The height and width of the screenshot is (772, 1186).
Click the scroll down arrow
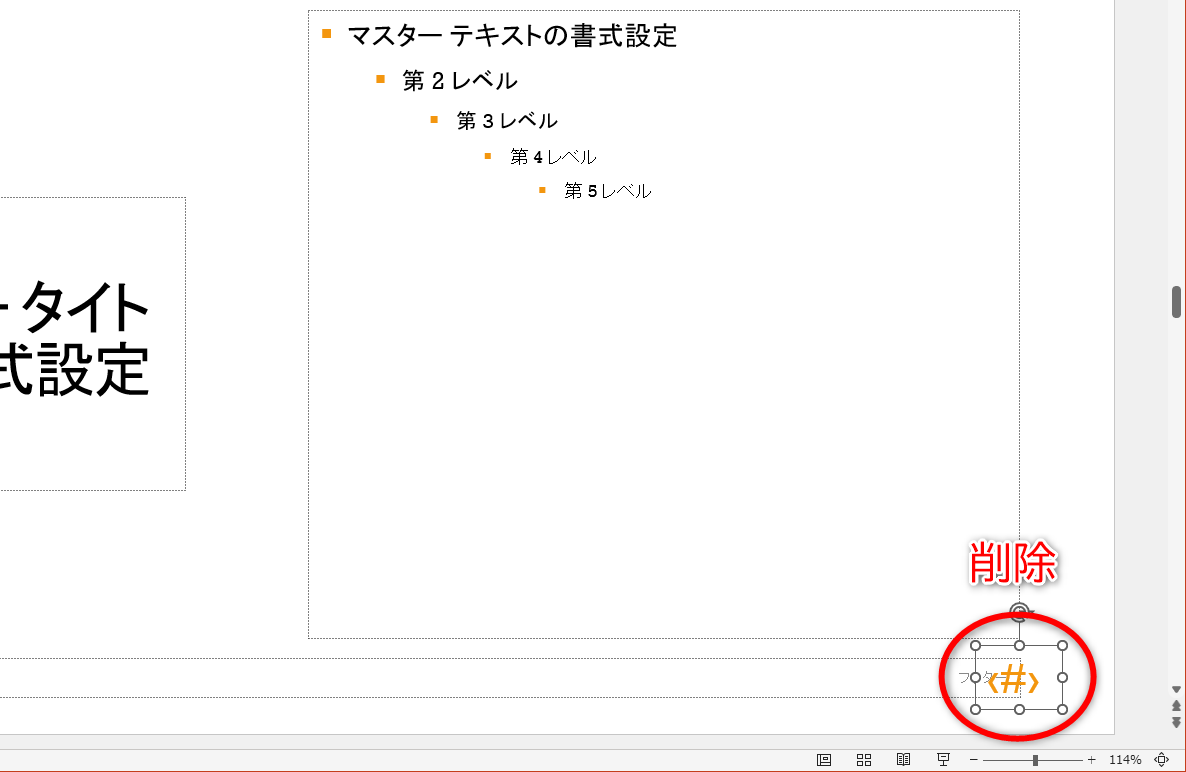coord(1176,690)
